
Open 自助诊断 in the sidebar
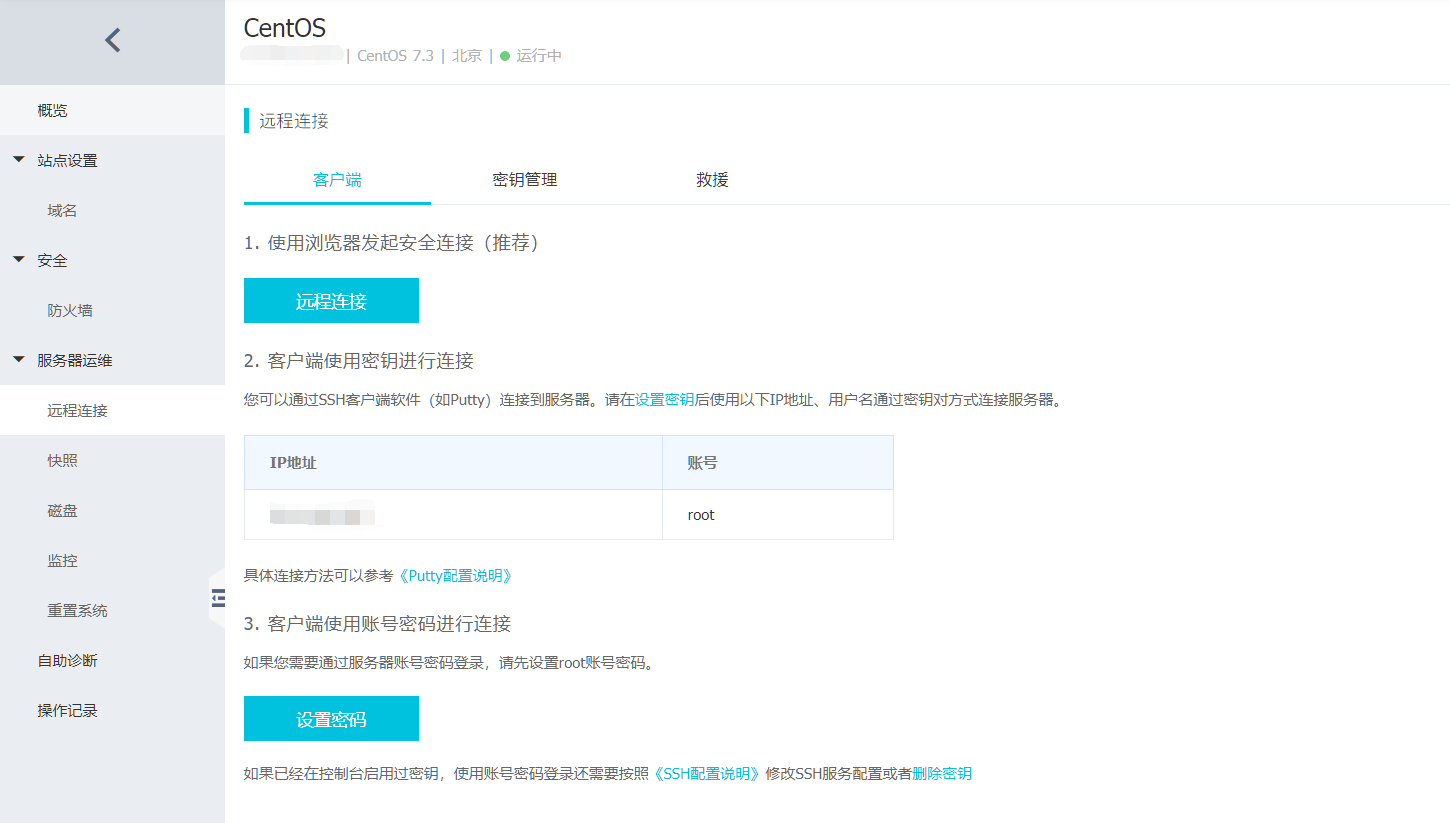pos(112,660)
